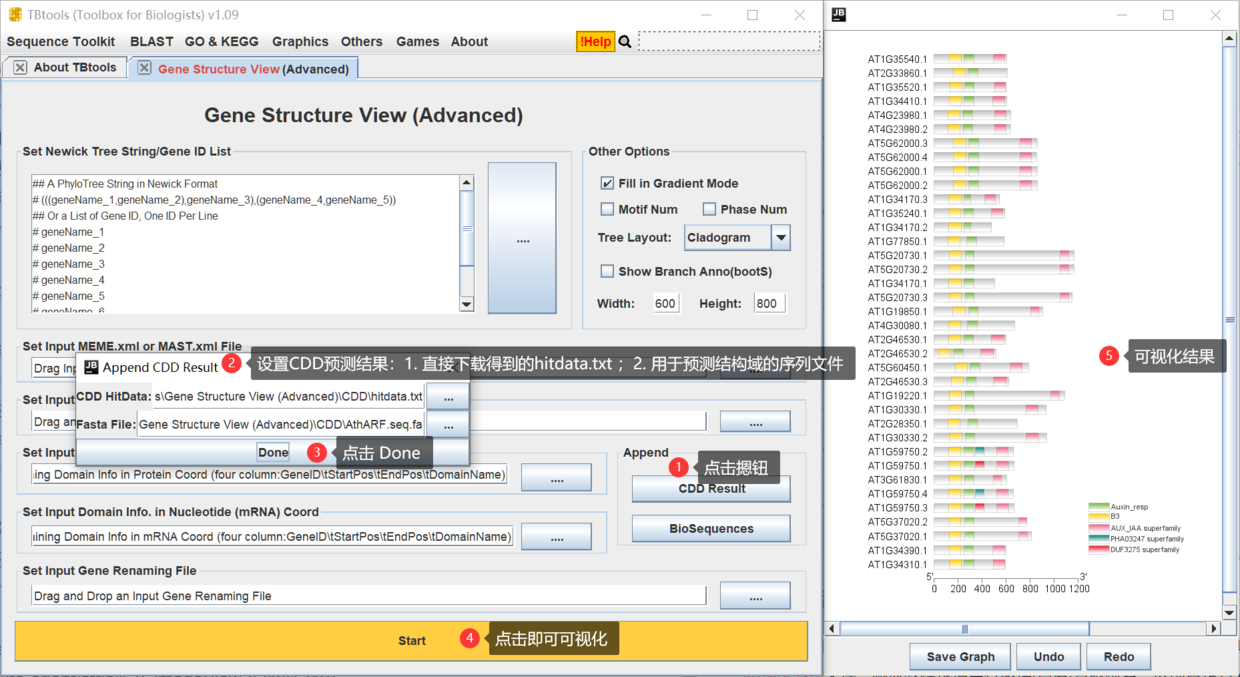Open the Sequence Toolkit menu
1240x677 pixels.
pyautogui.click(x=61, y=41)
